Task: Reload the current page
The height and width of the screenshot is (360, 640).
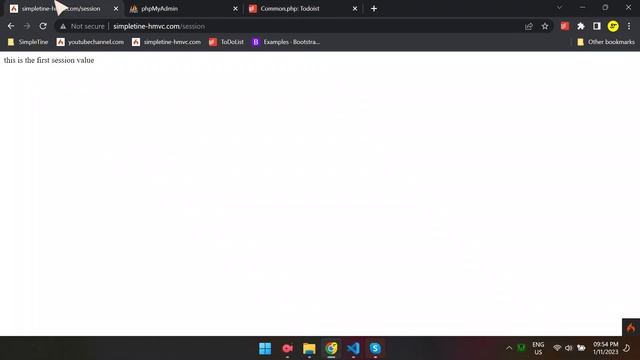Action: (43, 26)
